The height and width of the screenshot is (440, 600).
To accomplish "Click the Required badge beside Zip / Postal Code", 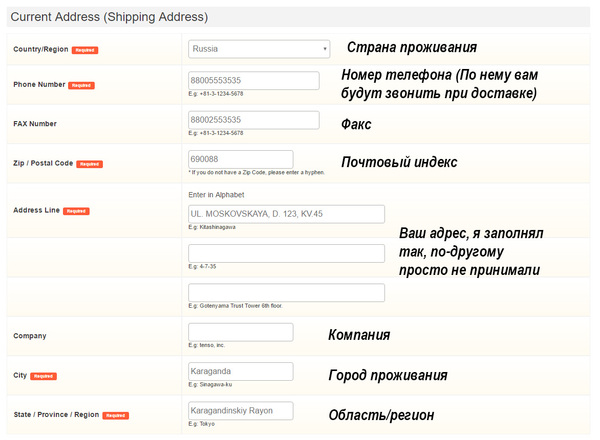I will (x=90, y=164).
